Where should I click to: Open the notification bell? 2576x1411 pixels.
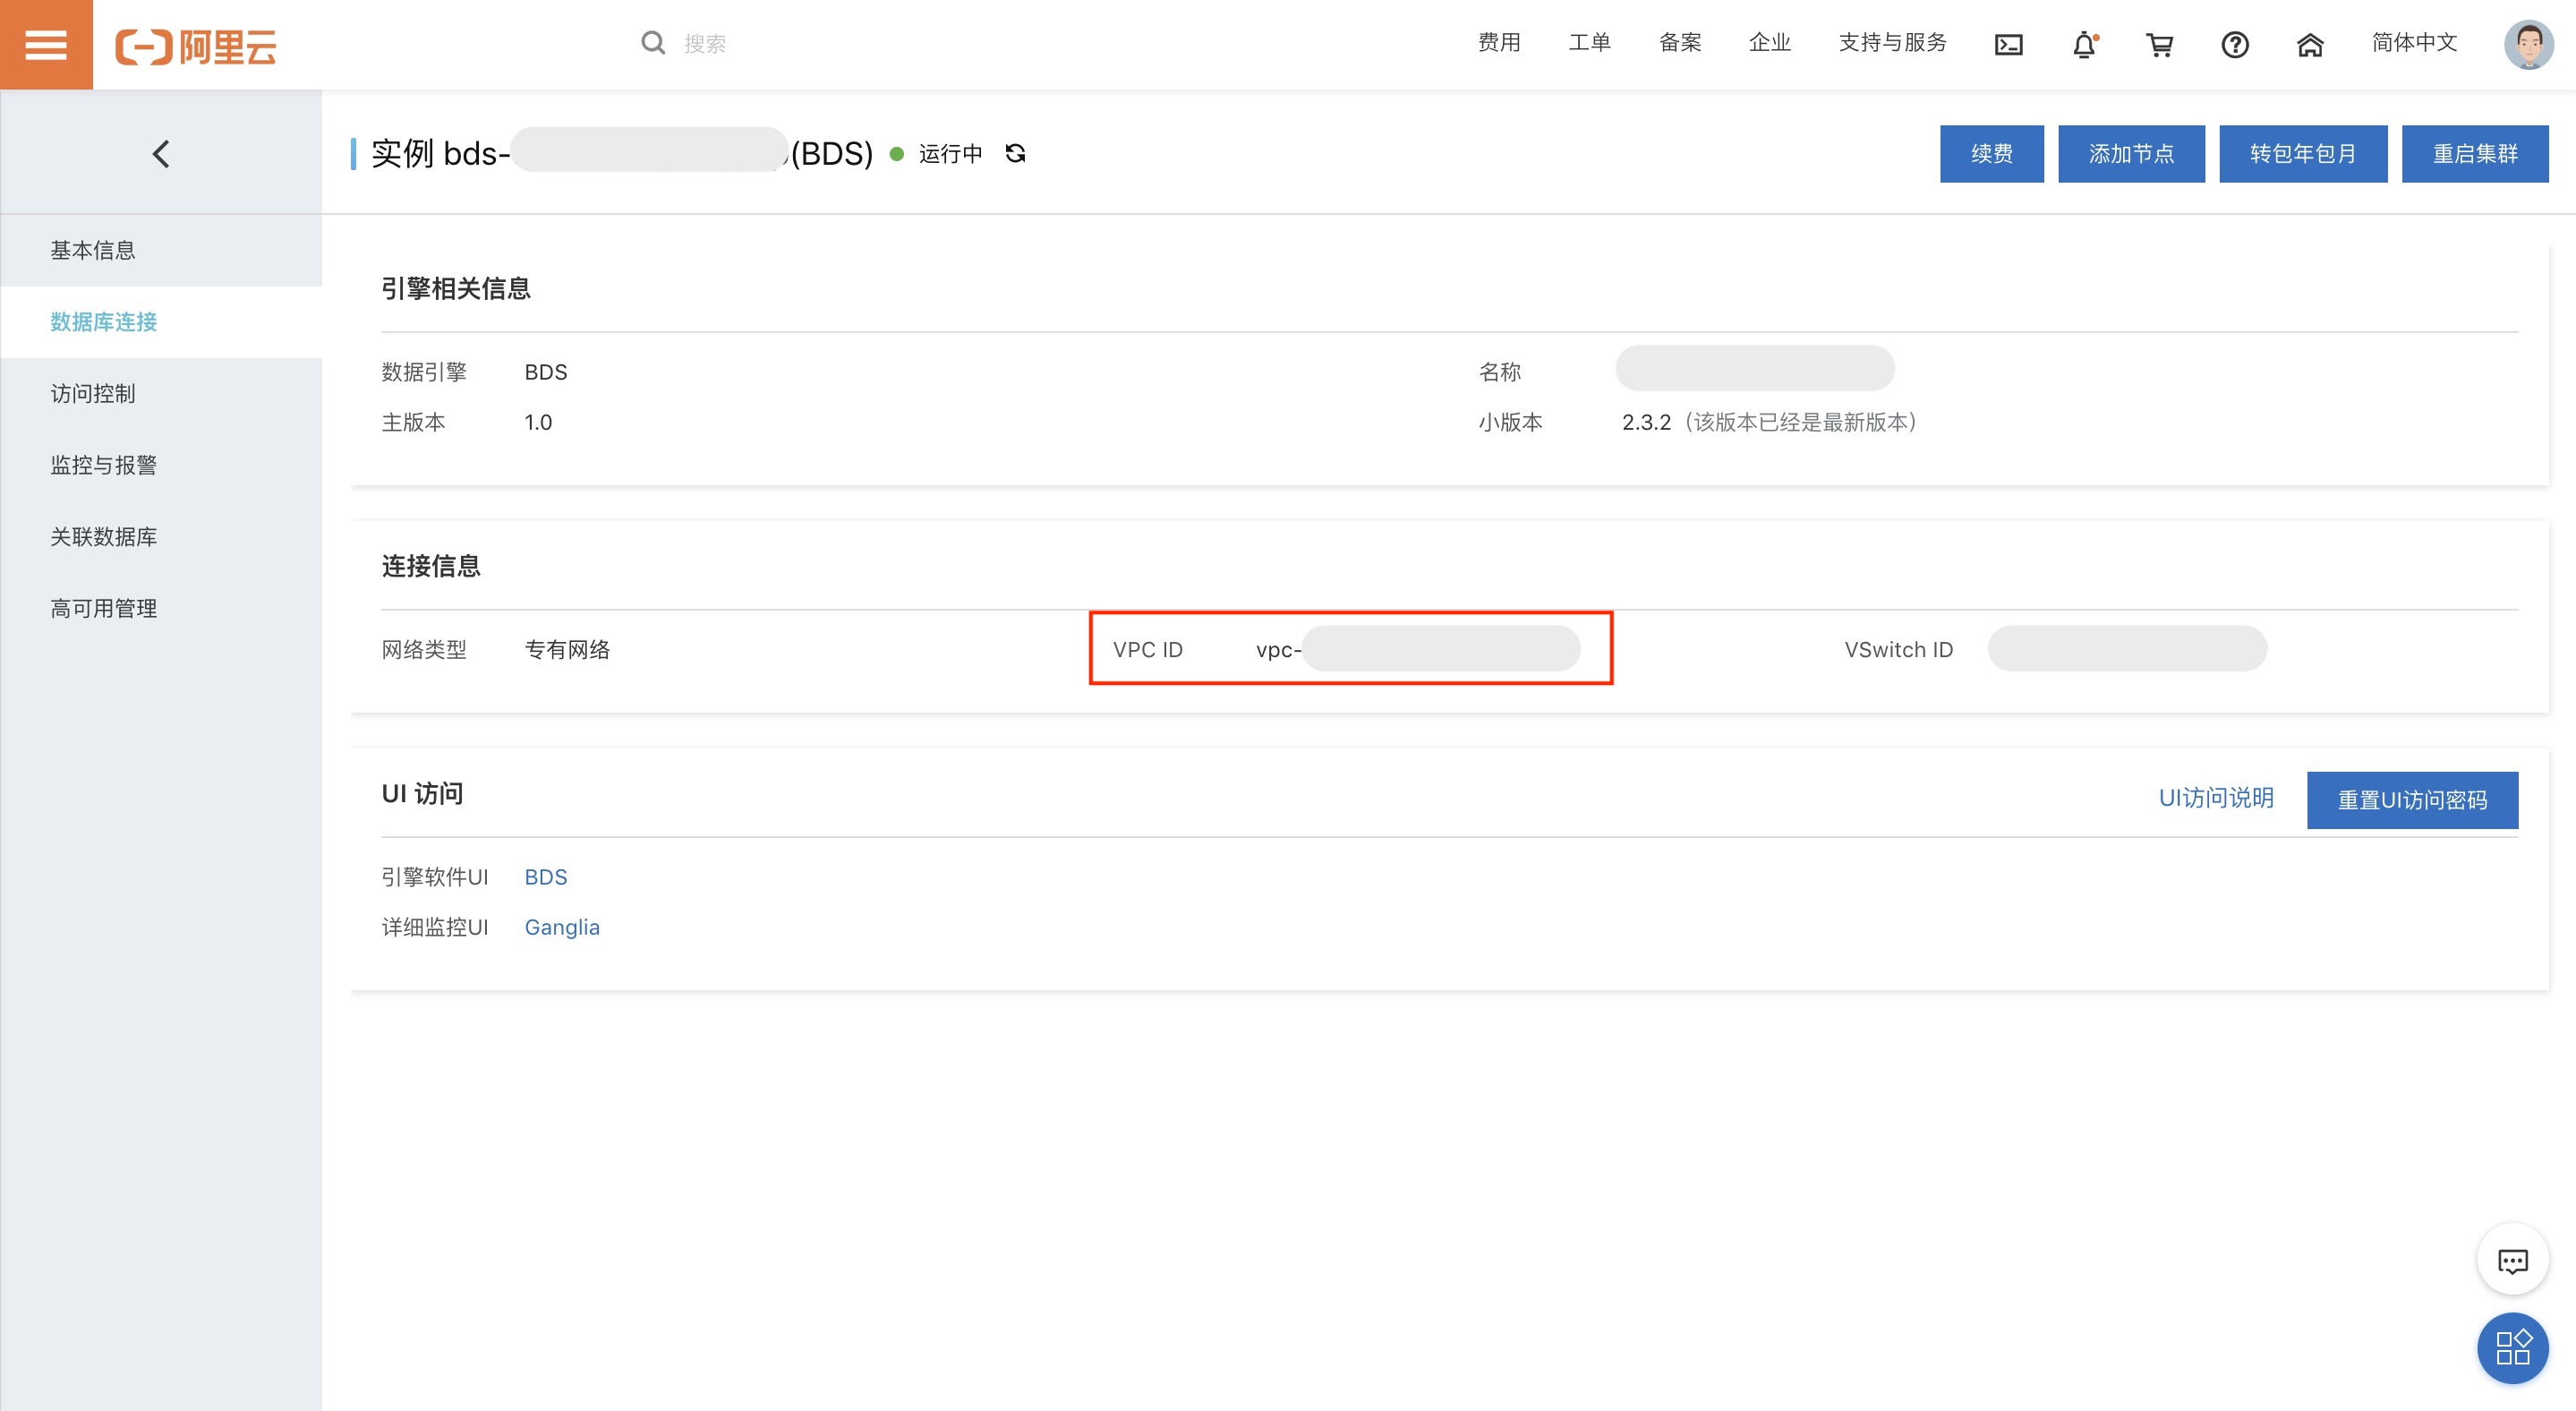[x=2084, y=45]
